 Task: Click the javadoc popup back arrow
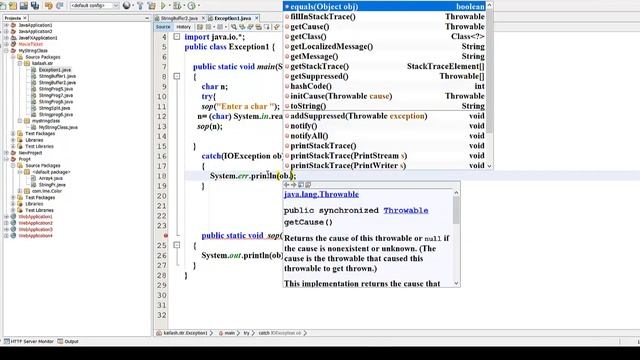(x=287, y=185)
